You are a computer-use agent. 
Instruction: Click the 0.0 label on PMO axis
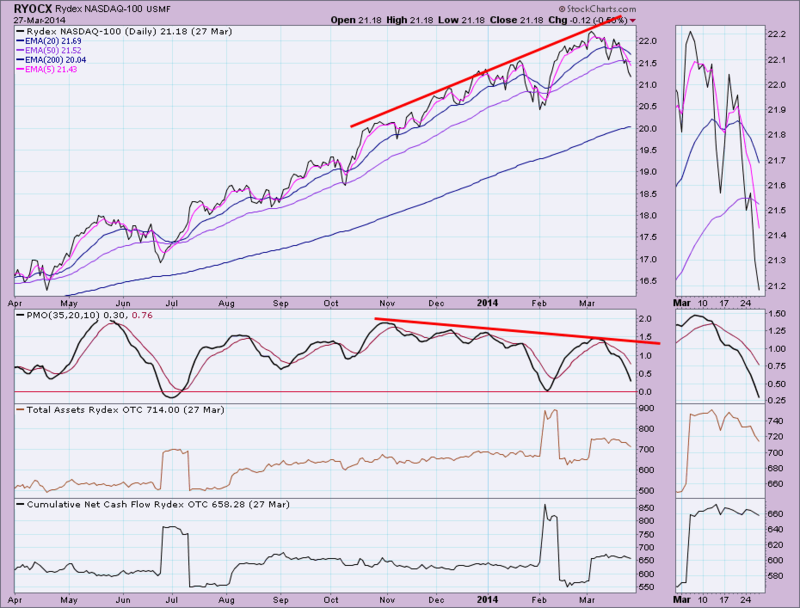645,392
